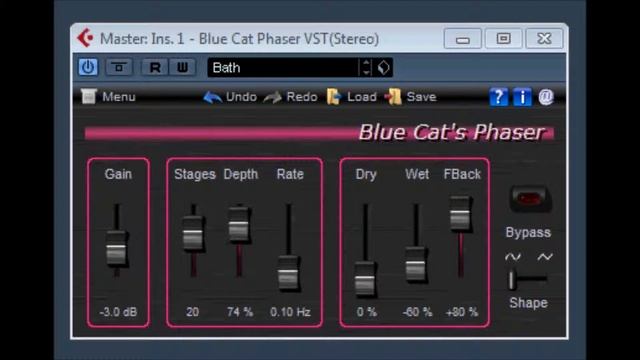Click the Shape switch lever
The width and height of the screenshot is (640, 360).
pyautogui.click(x=512, y=280)
